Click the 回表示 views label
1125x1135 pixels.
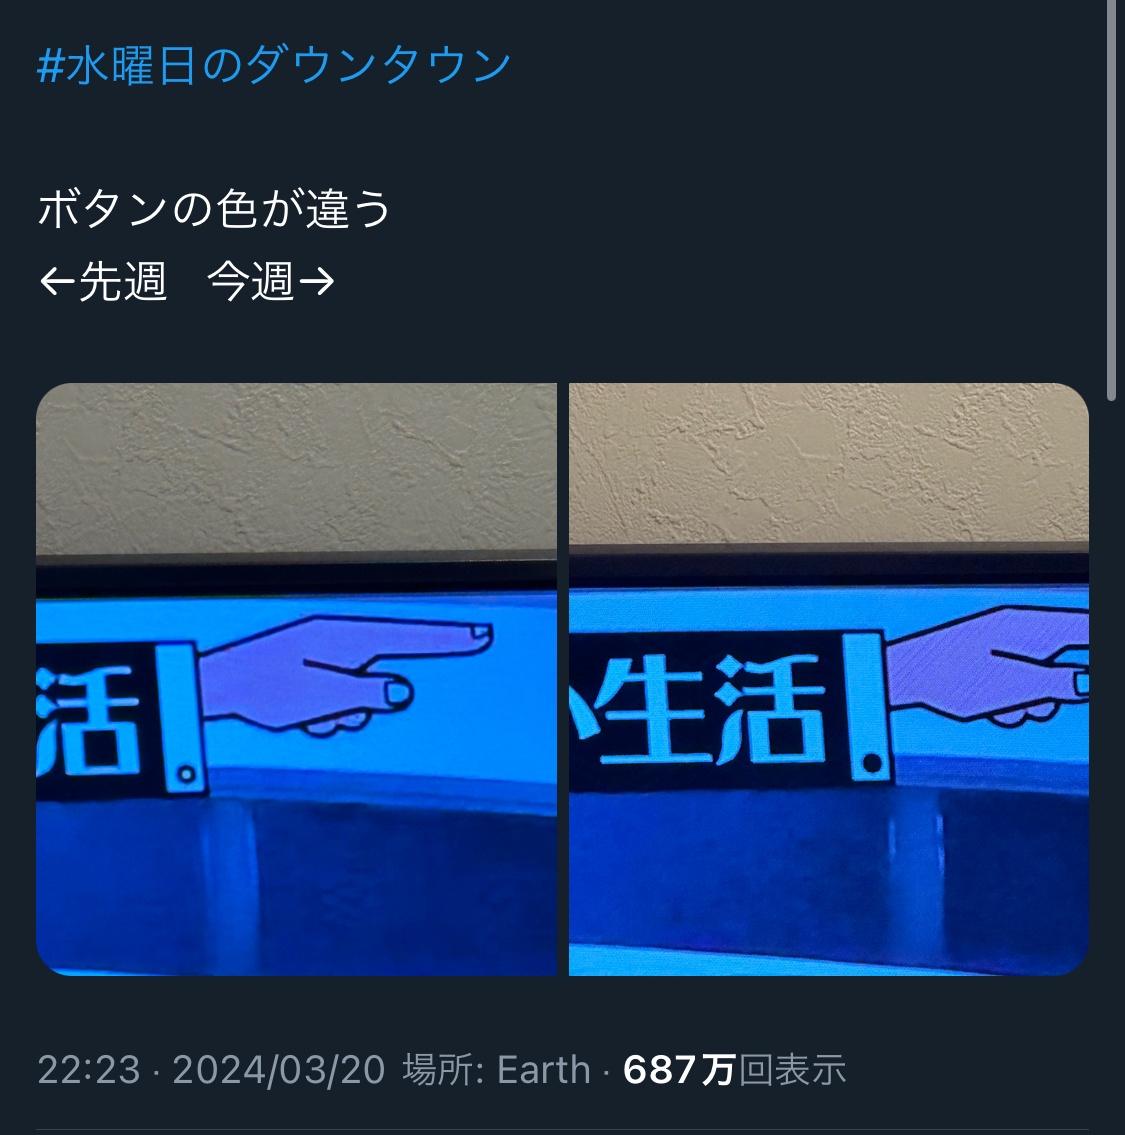(x=792, y=1070)
